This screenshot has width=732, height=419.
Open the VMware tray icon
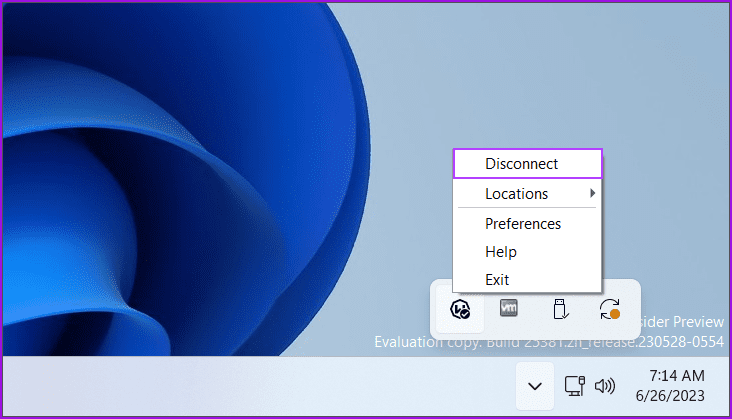click(x=508, y=308)
